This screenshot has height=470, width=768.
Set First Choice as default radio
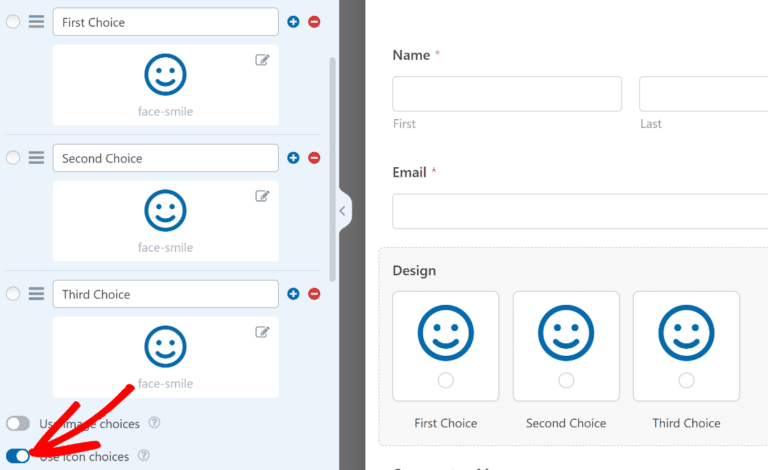click(x=13, y=22)
